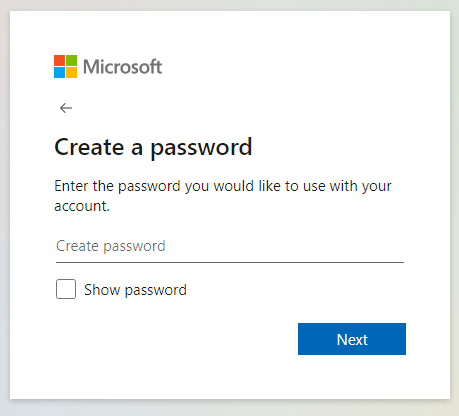Click the word account in description
The image size is (459, 416).
coord(80,206)
